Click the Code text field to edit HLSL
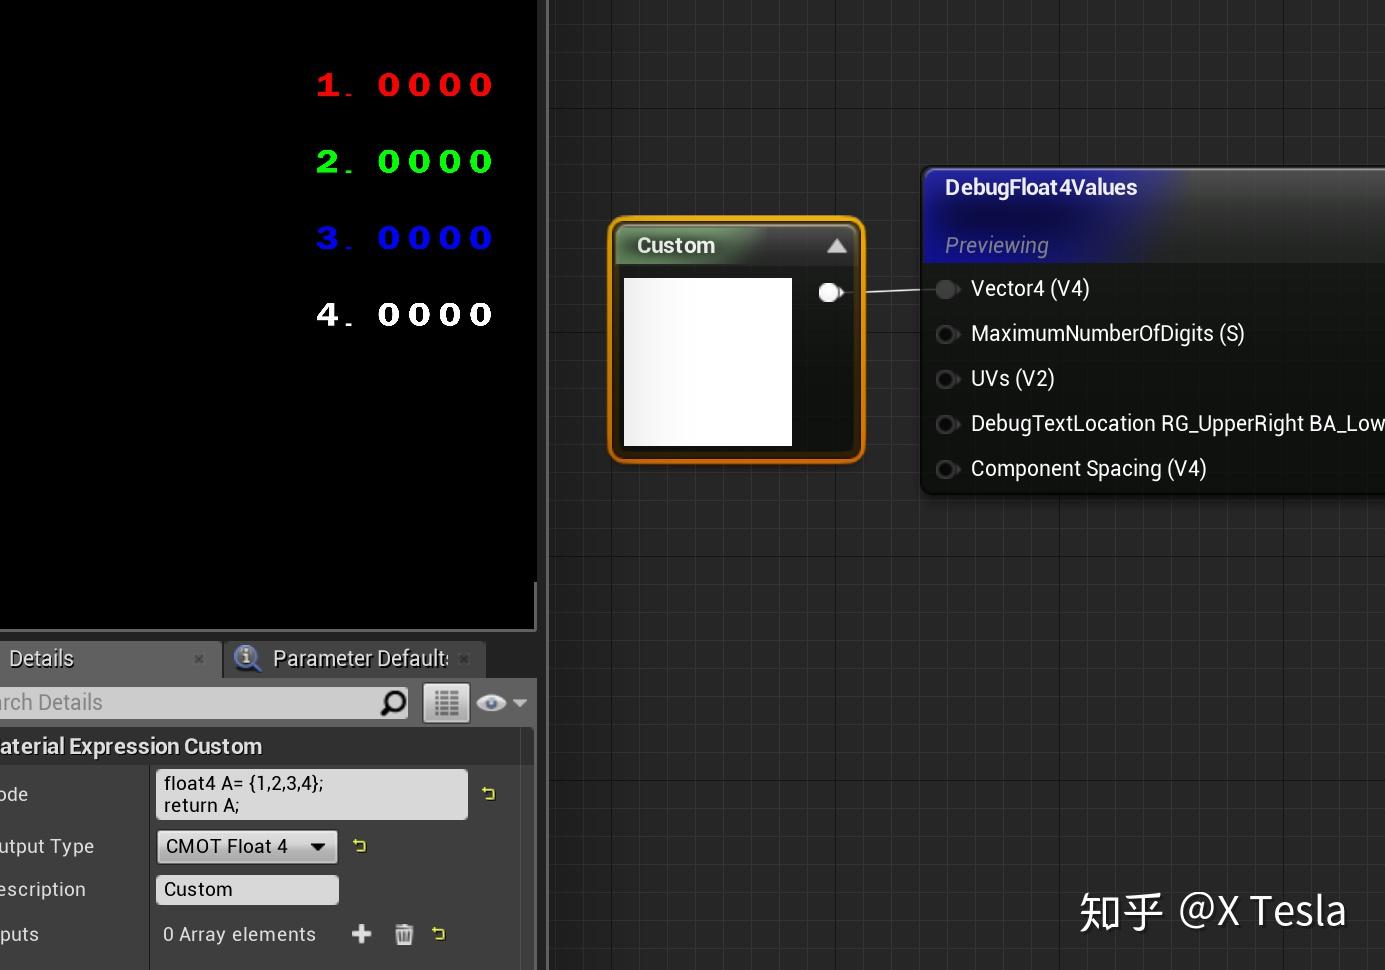Image resolution: width=1385 pixels, height=970 pixels. click(310, 794)
